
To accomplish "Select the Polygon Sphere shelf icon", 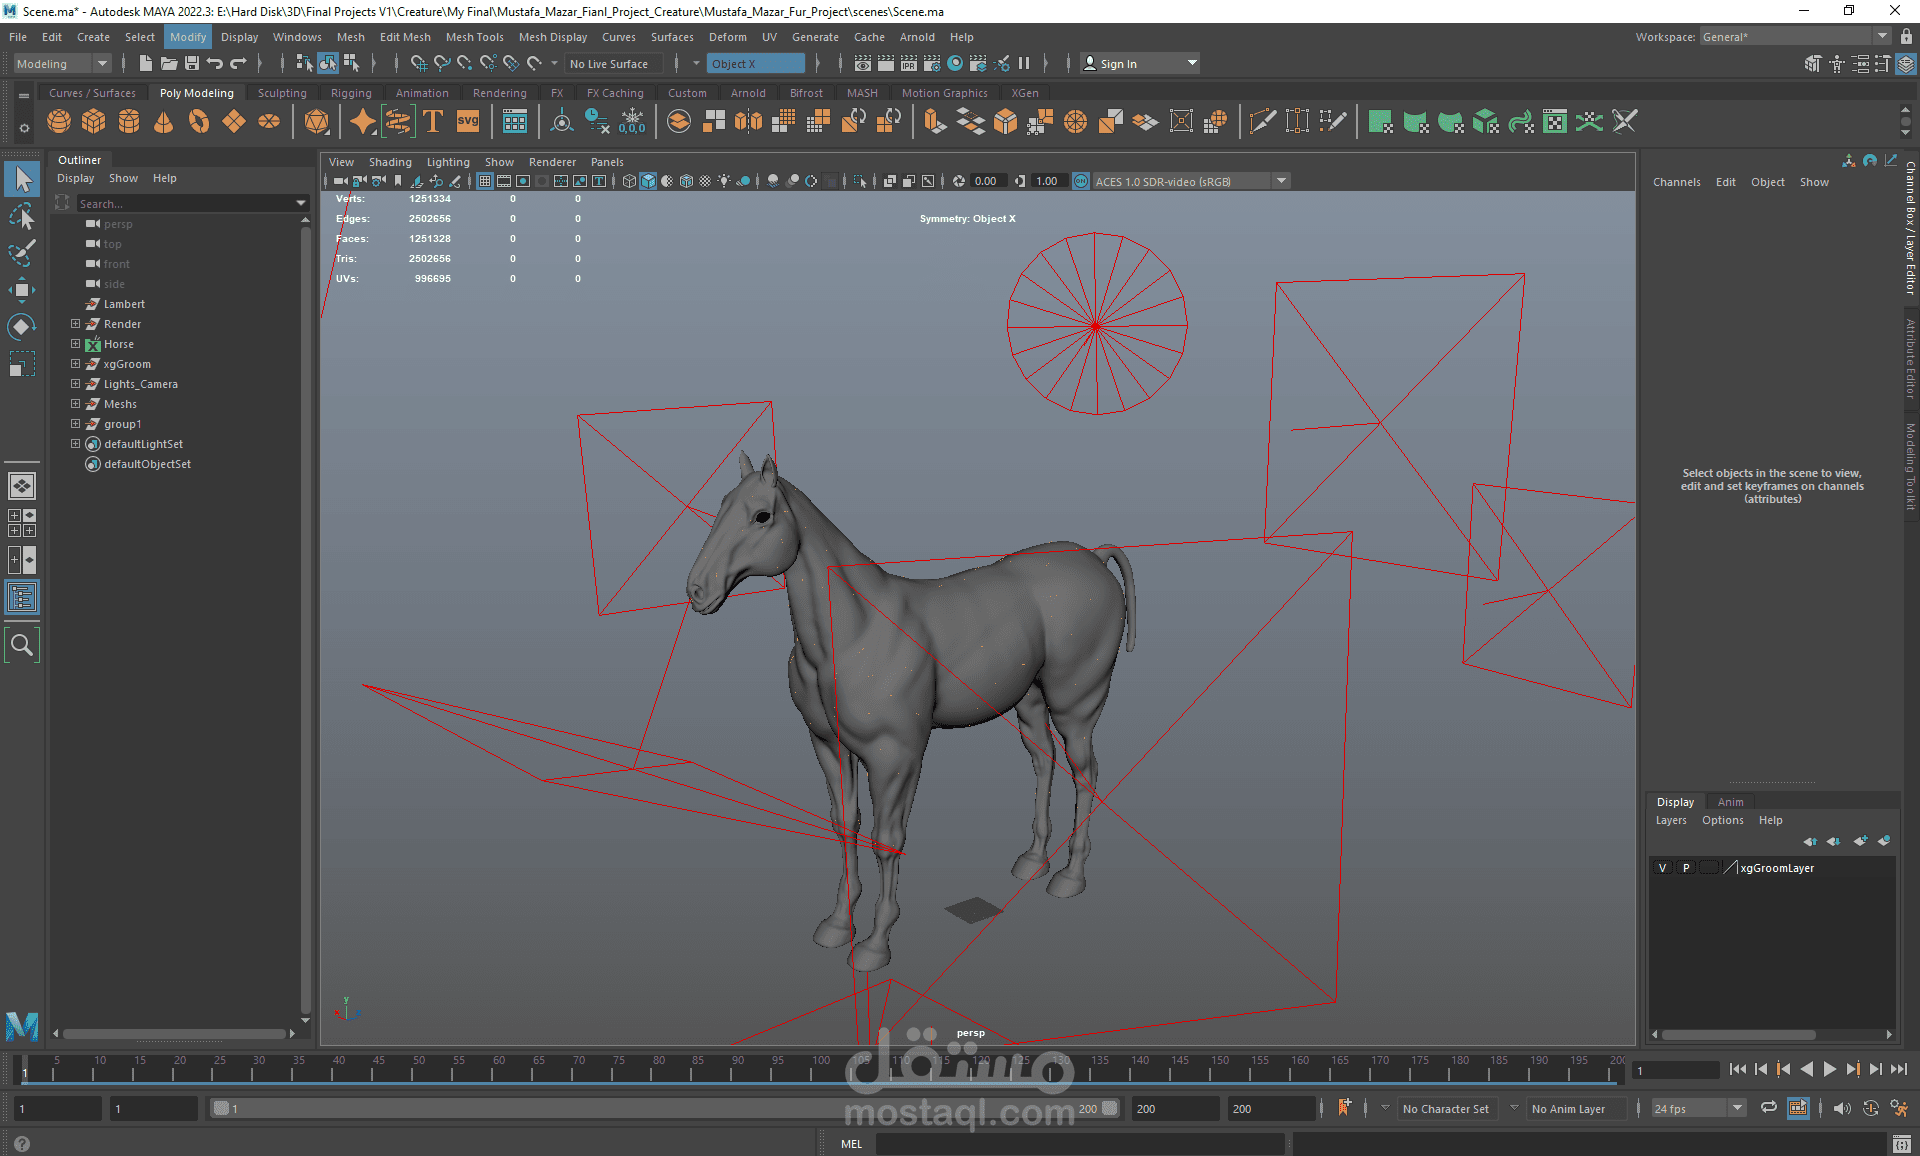I will (59, 122).
